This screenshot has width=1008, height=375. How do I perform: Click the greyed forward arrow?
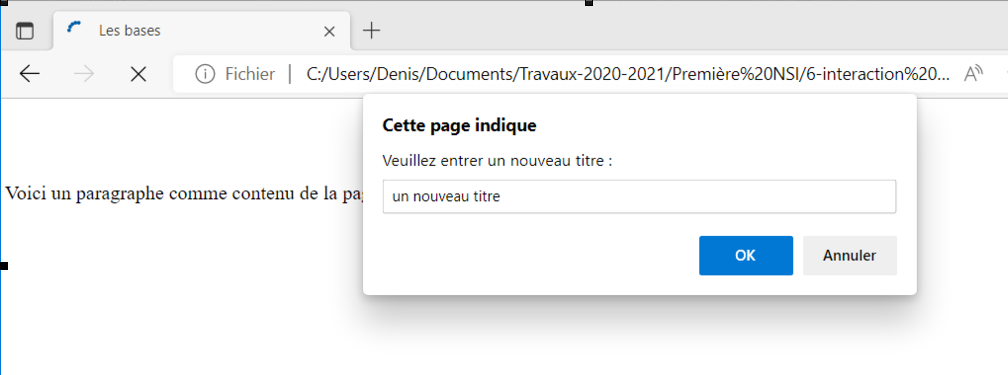pyautogui.click(x=84, y=75)
